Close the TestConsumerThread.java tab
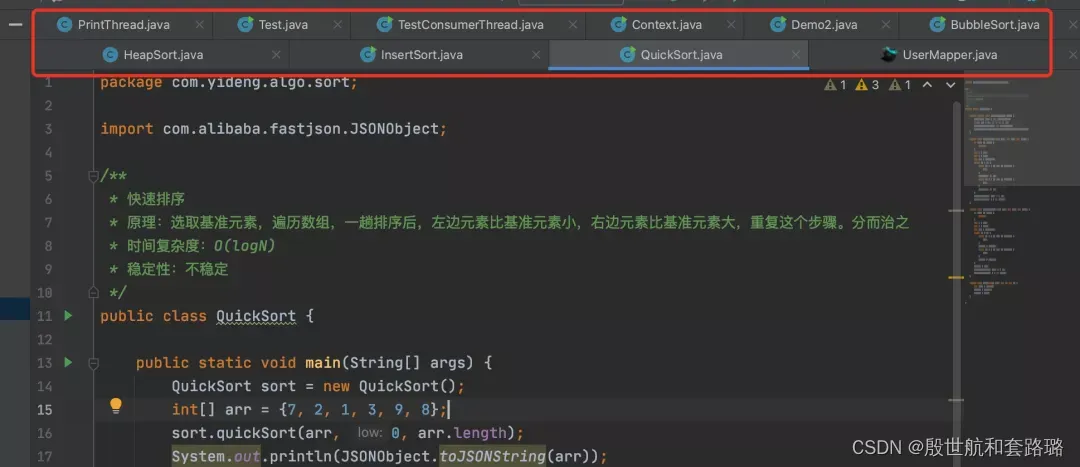The image size is (1080, 467). coord(572,25)
